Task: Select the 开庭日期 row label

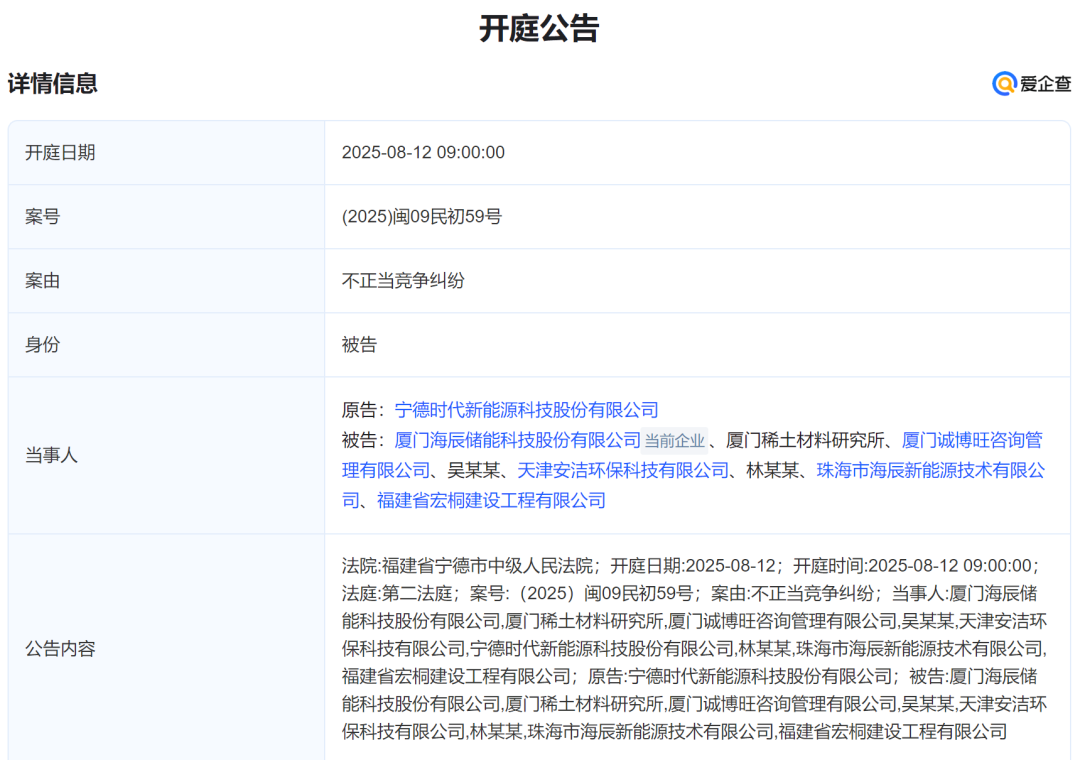Action: pos(60,153)
